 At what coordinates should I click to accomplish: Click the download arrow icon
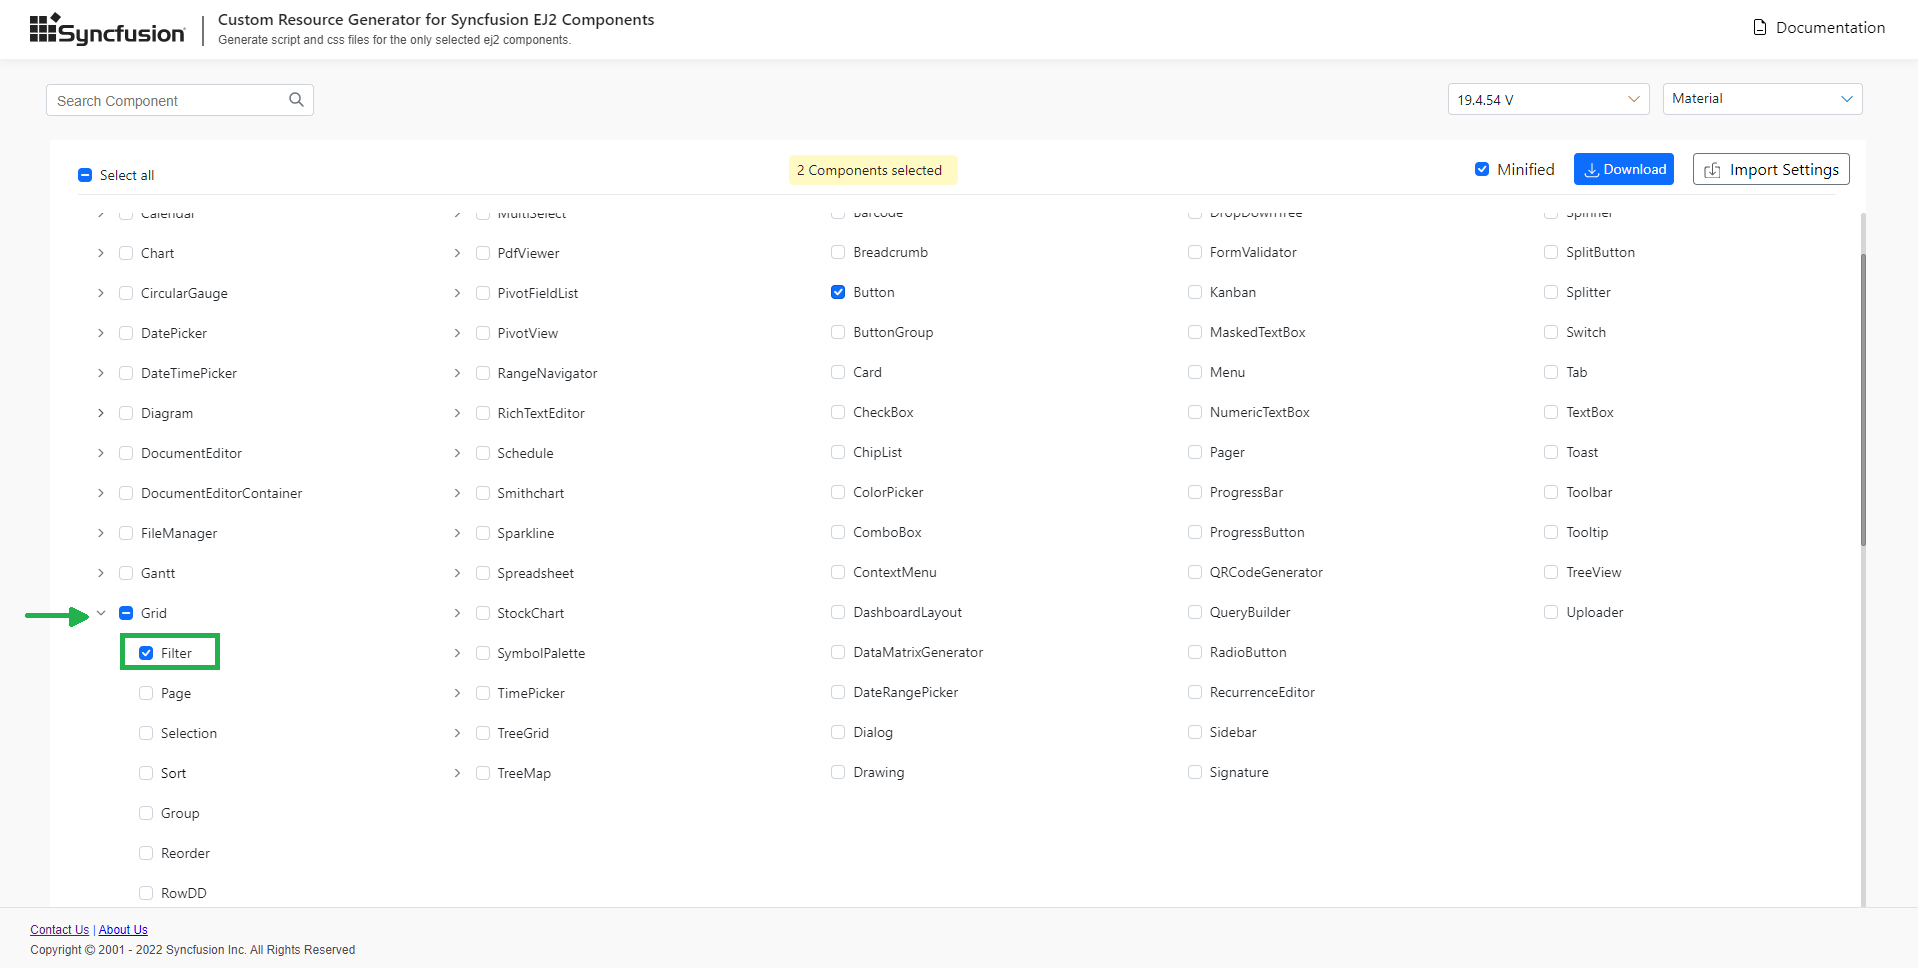coord(1591,170)
